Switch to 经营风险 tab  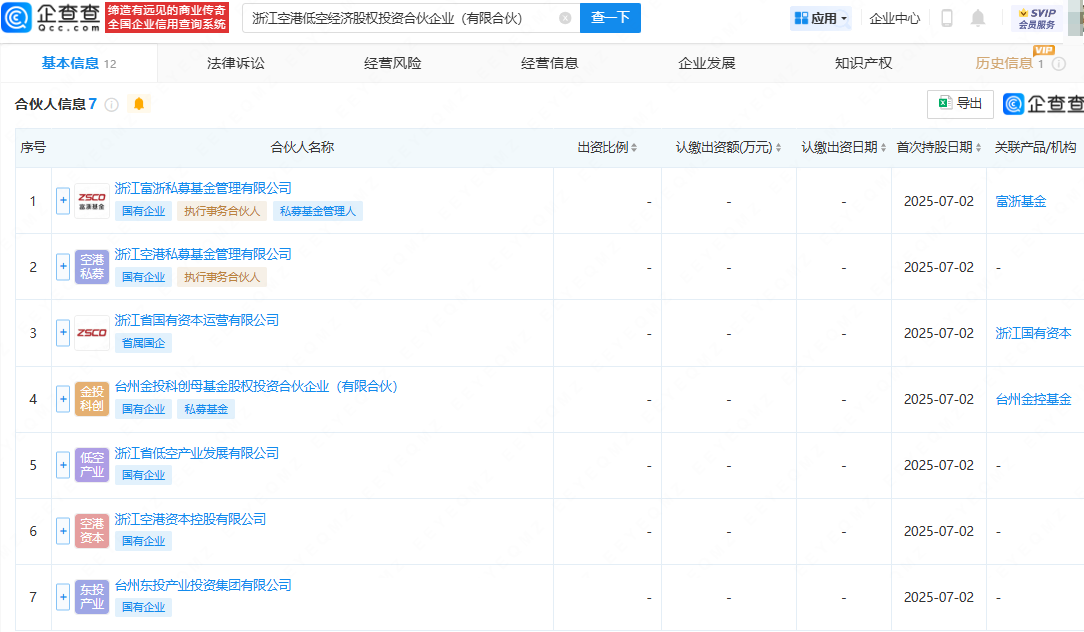(x=393, y=64)
